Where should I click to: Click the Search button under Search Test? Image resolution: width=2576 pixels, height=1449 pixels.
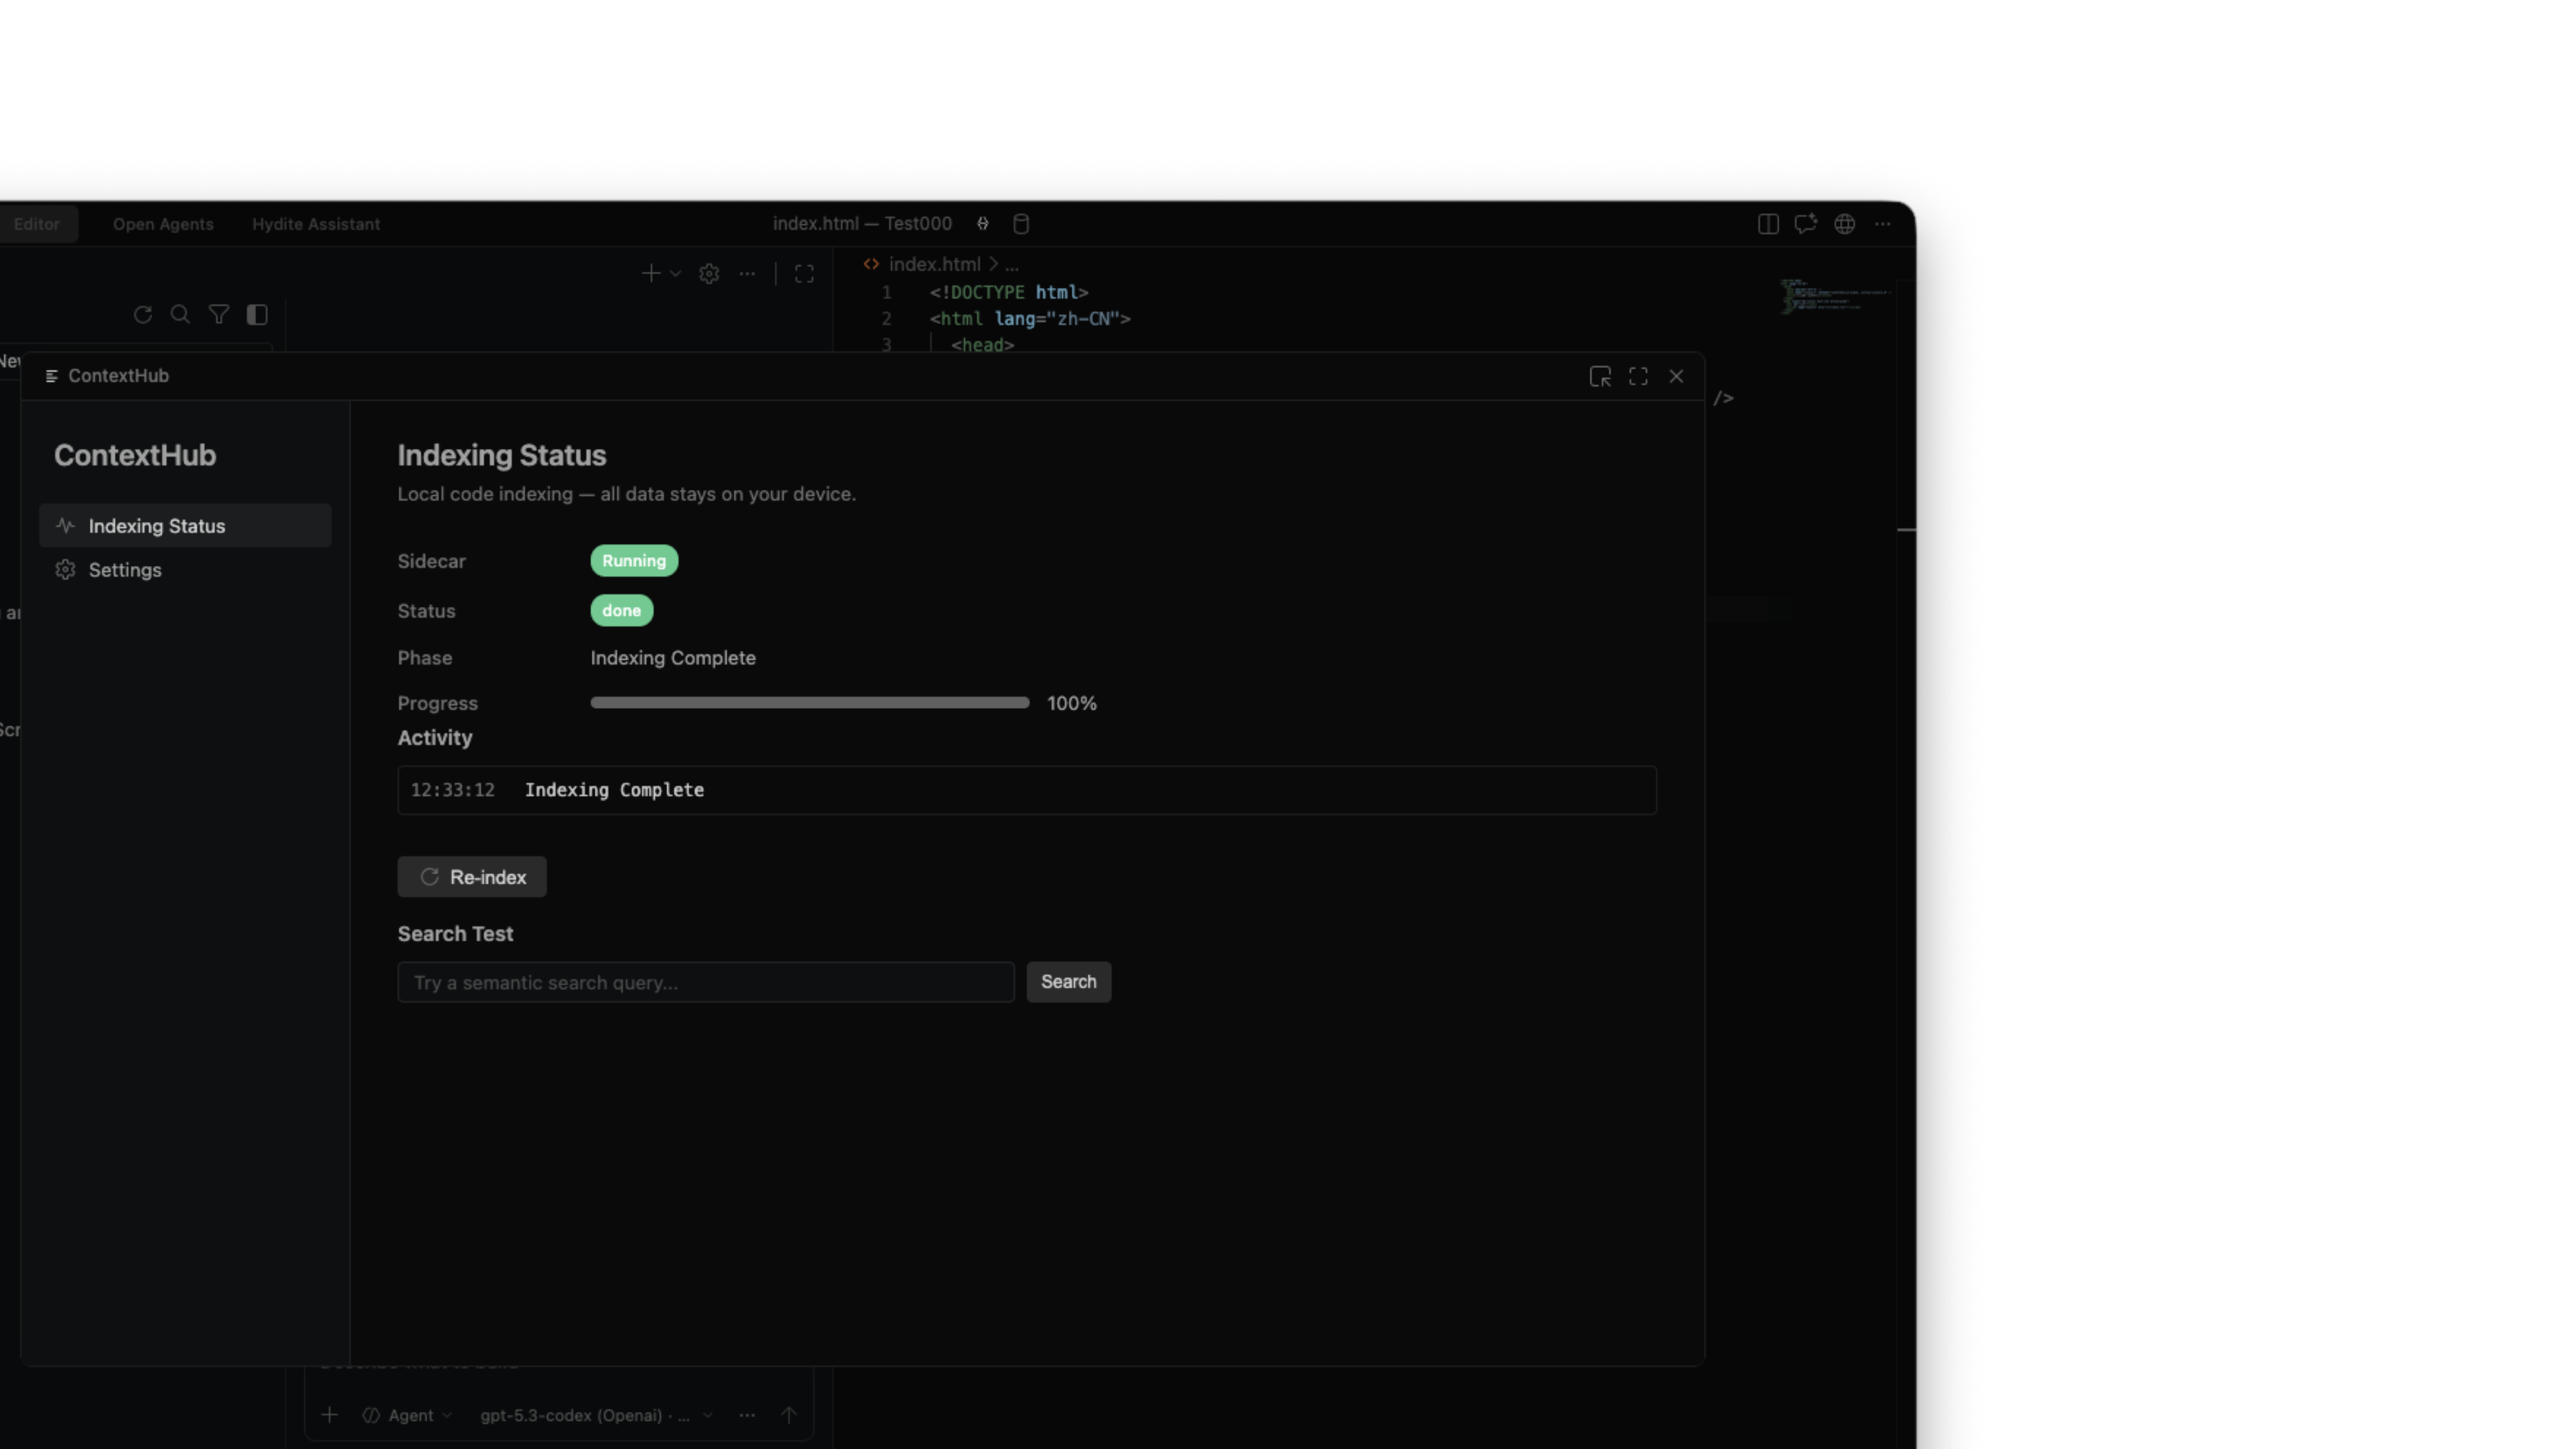(x=1068, y=982)
